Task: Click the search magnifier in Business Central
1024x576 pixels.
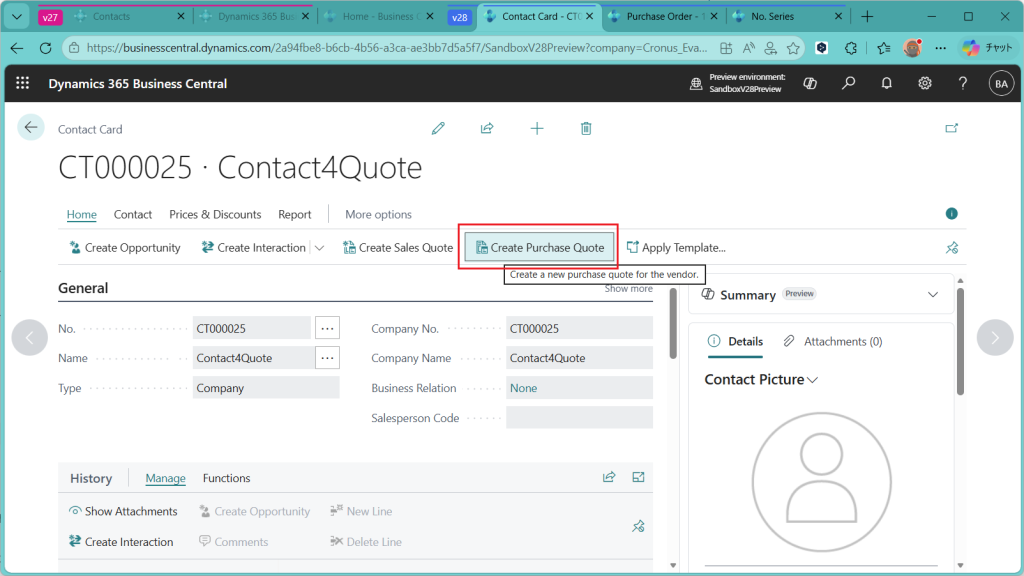Action: [x=848, y=84]
